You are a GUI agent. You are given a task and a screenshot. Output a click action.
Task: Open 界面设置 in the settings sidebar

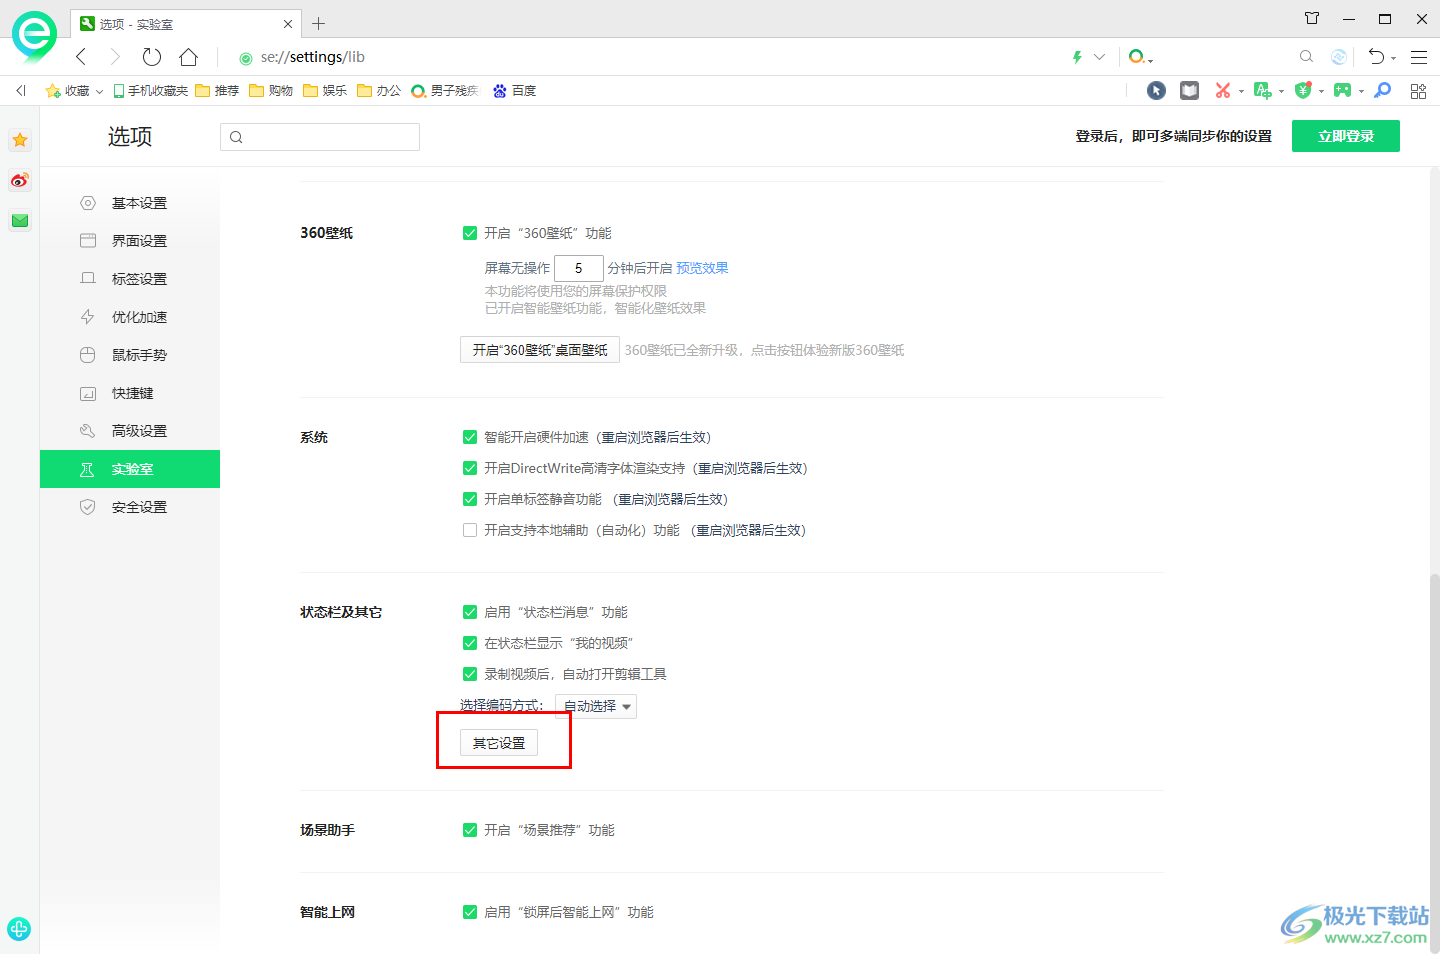[130, 241]
